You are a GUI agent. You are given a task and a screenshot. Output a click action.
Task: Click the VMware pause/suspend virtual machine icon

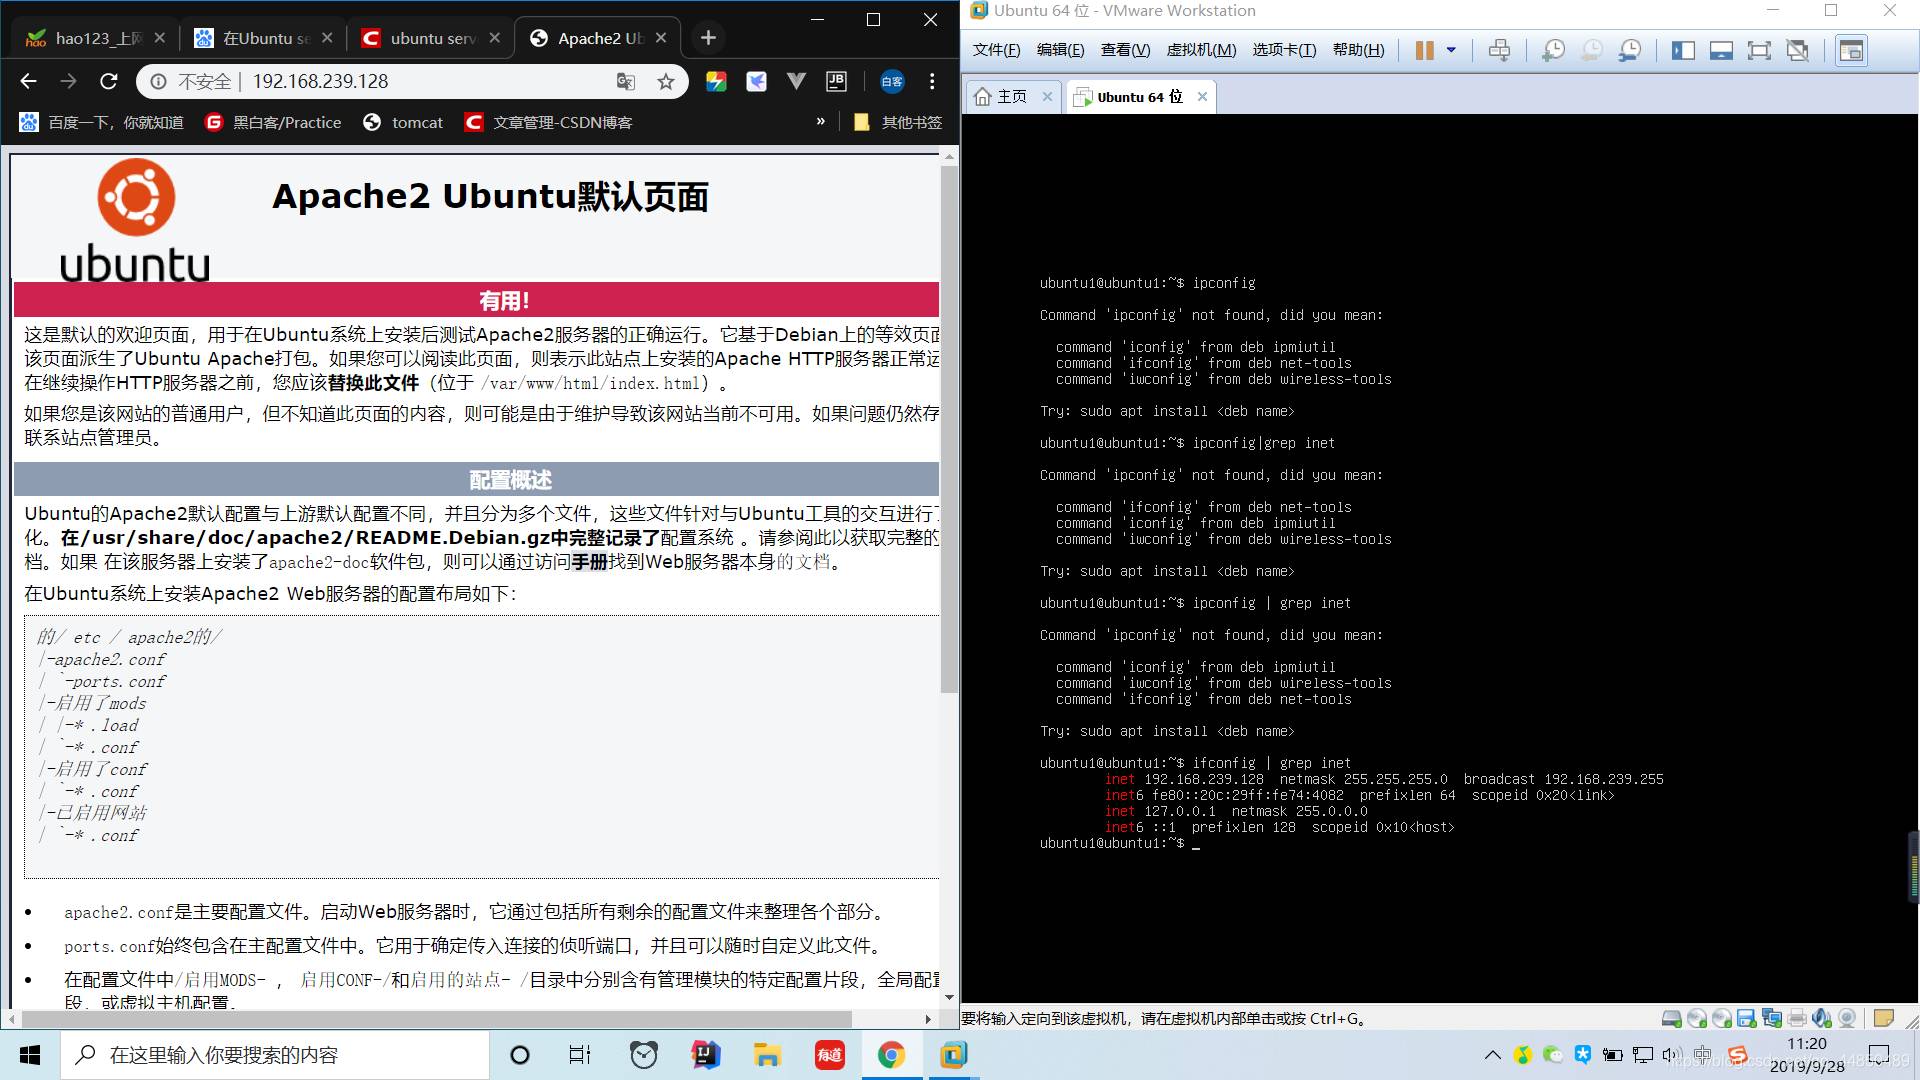pyautogui.click(x=1424, y=50)
